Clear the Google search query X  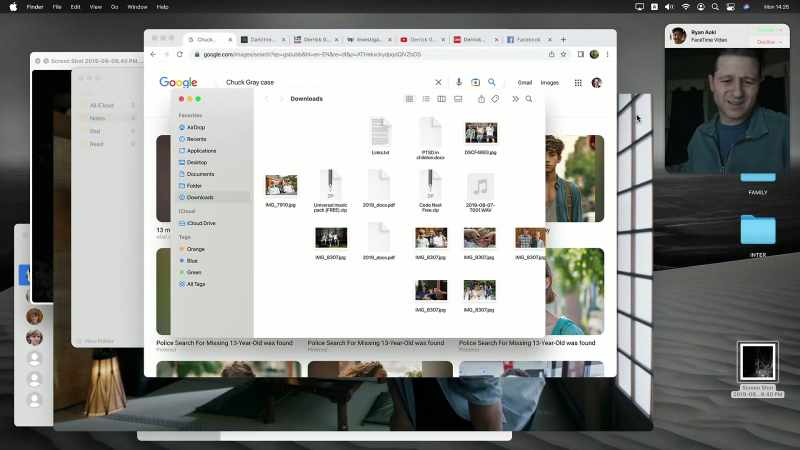coord(438,82)
